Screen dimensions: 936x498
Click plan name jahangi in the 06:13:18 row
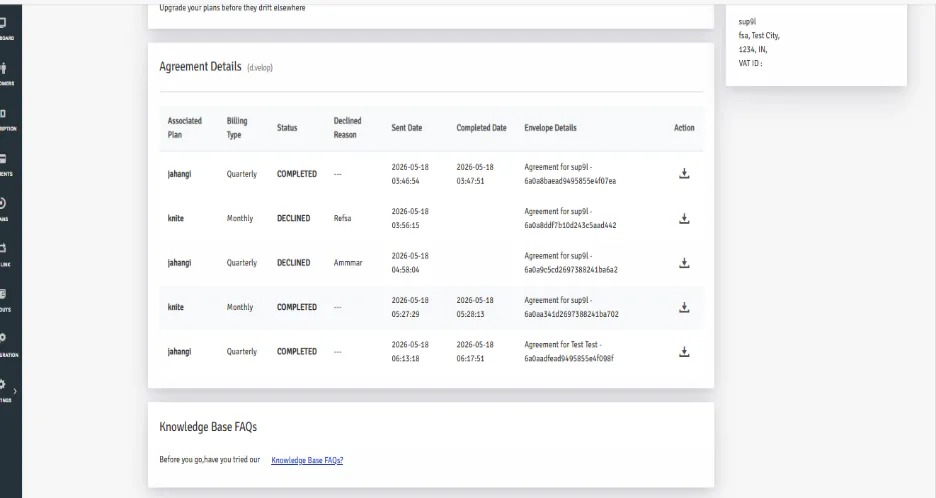point(179,352)
